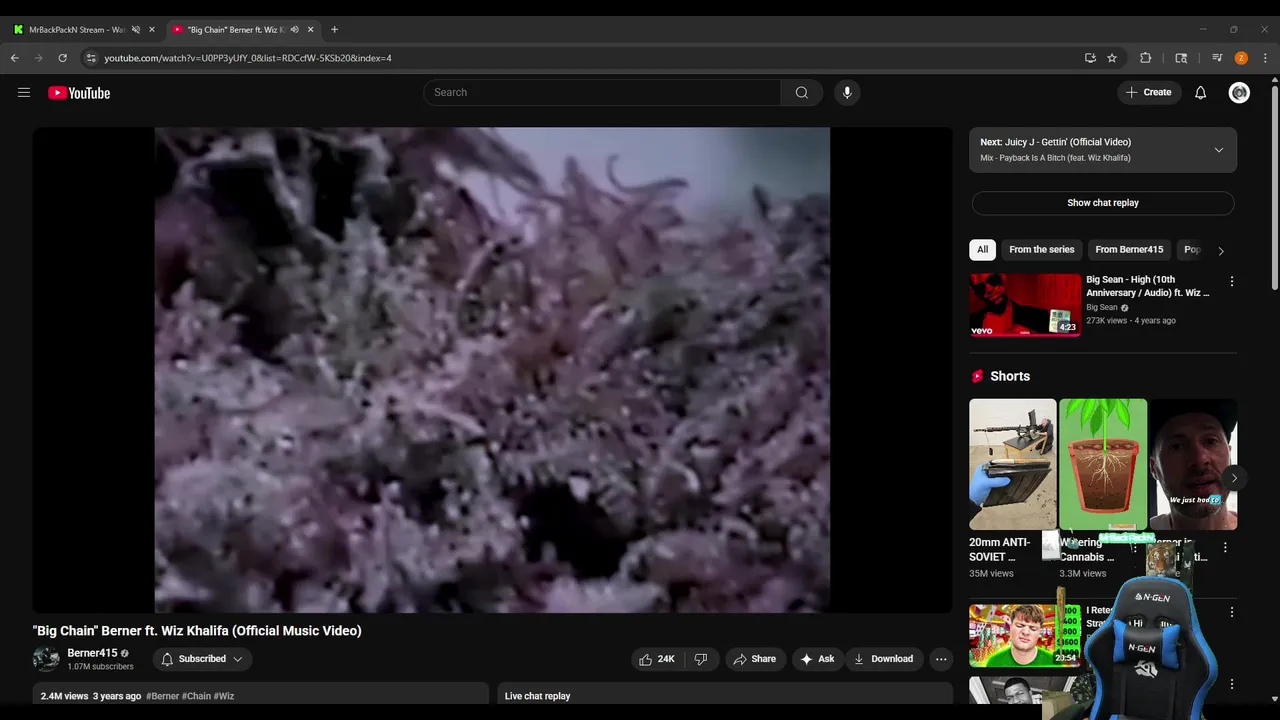Click the Big Sean channel name
Viewport: 1280px width, 720px height.
pos(1102,308)
